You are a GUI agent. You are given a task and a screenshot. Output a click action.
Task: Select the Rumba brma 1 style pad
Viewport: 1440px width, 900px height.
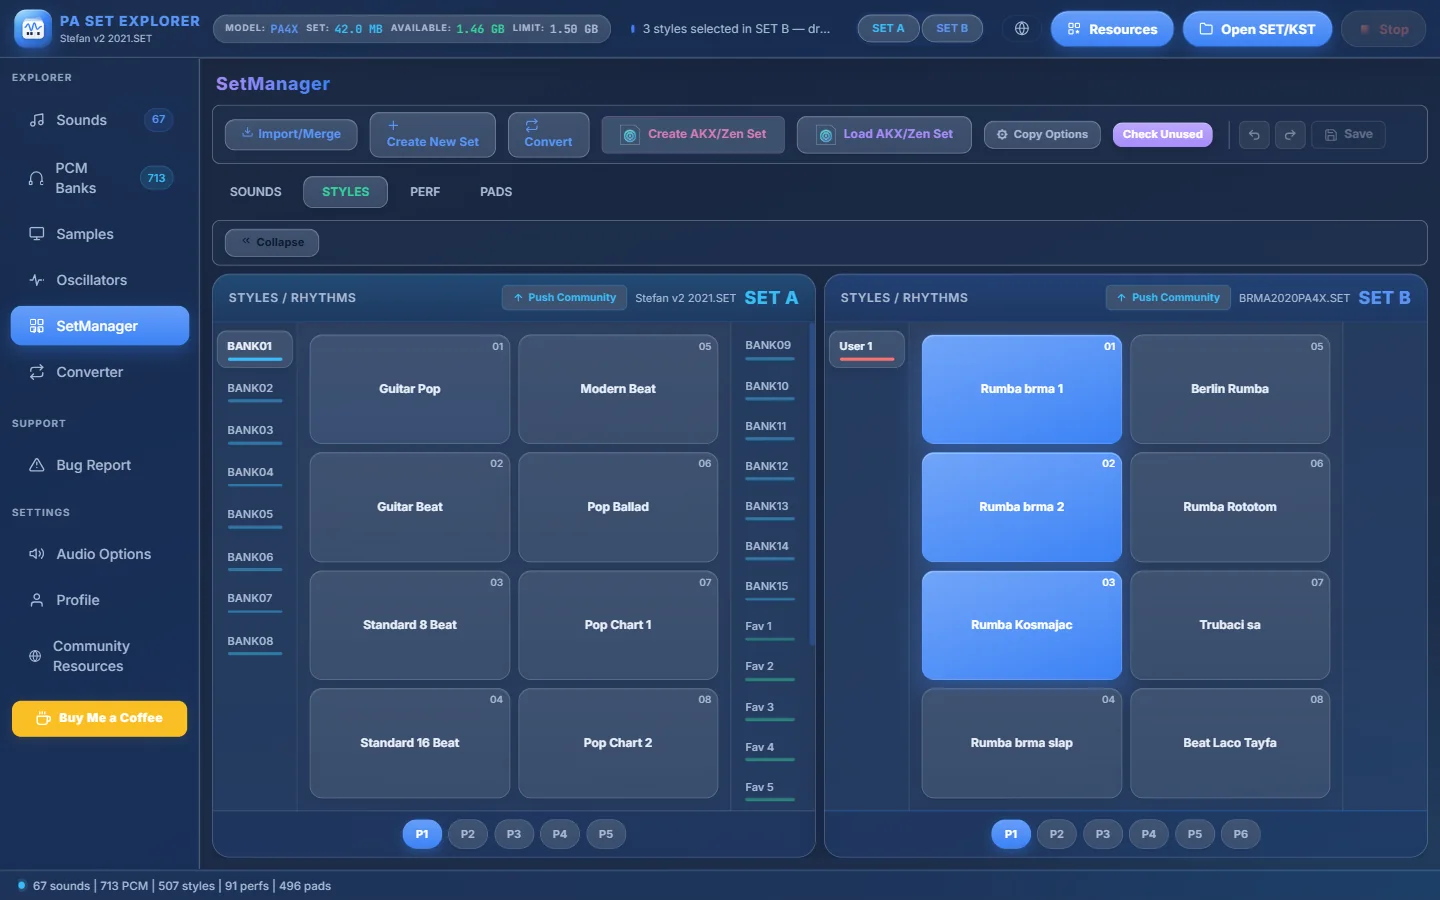1022,389
